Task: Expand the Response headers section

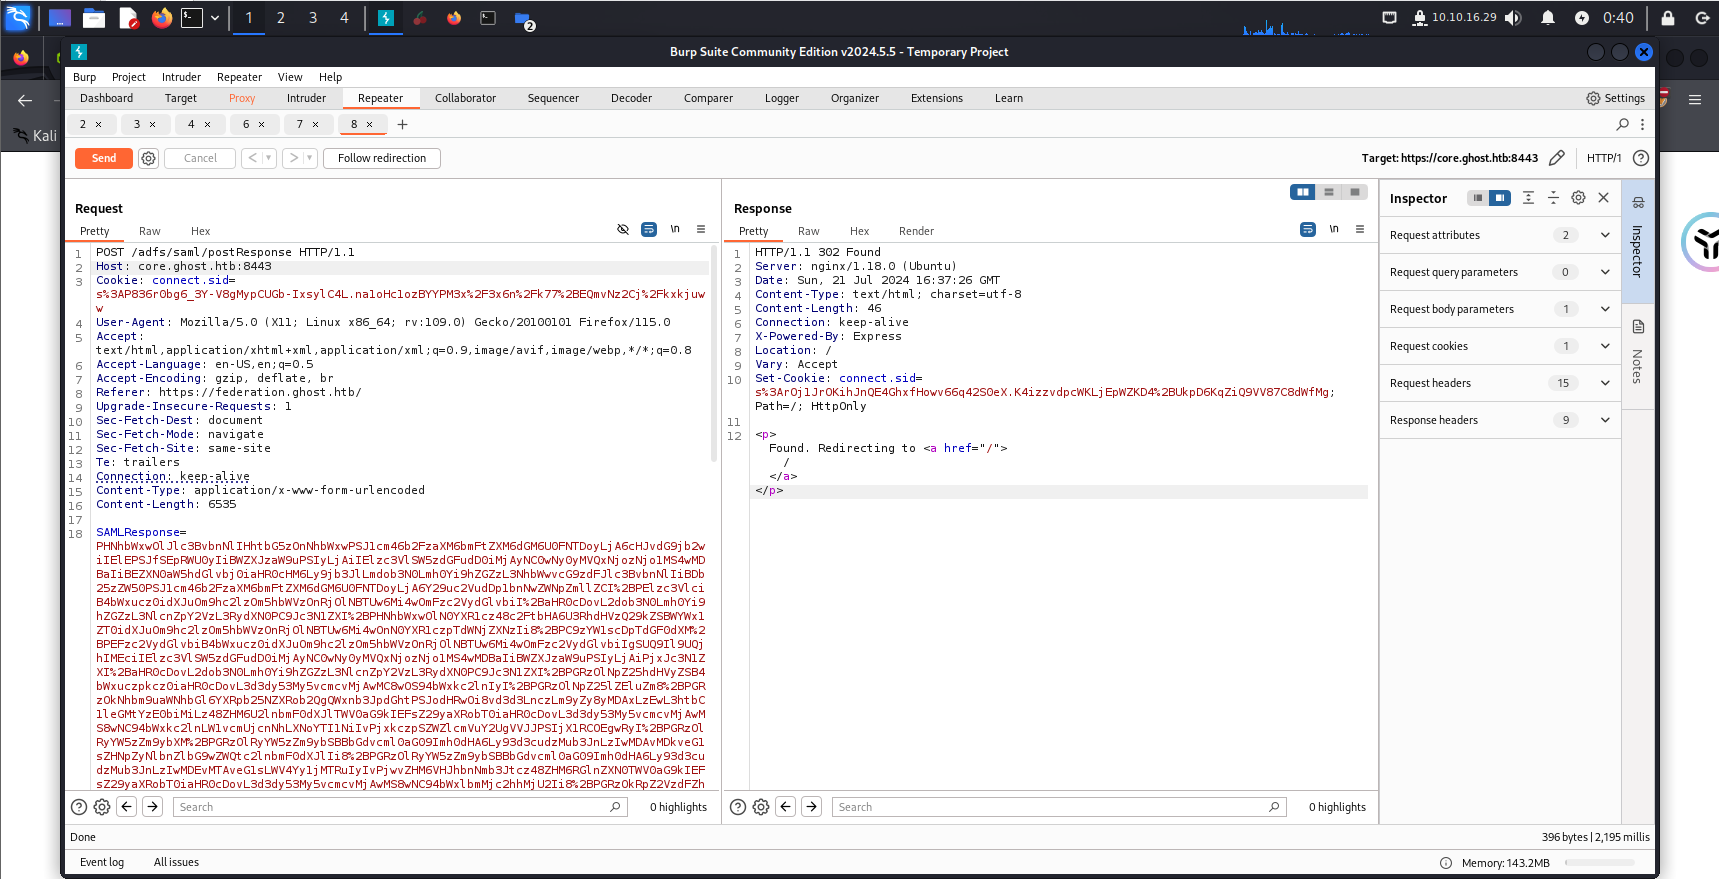Action: pos(1605,420)
